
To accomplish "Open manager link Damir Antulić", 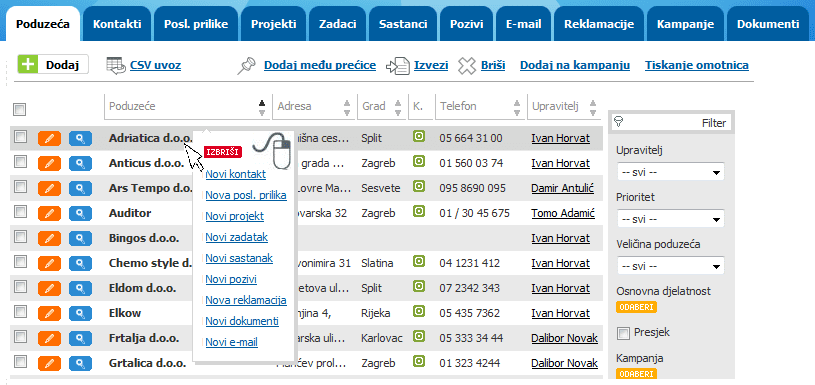I will 562,188.
